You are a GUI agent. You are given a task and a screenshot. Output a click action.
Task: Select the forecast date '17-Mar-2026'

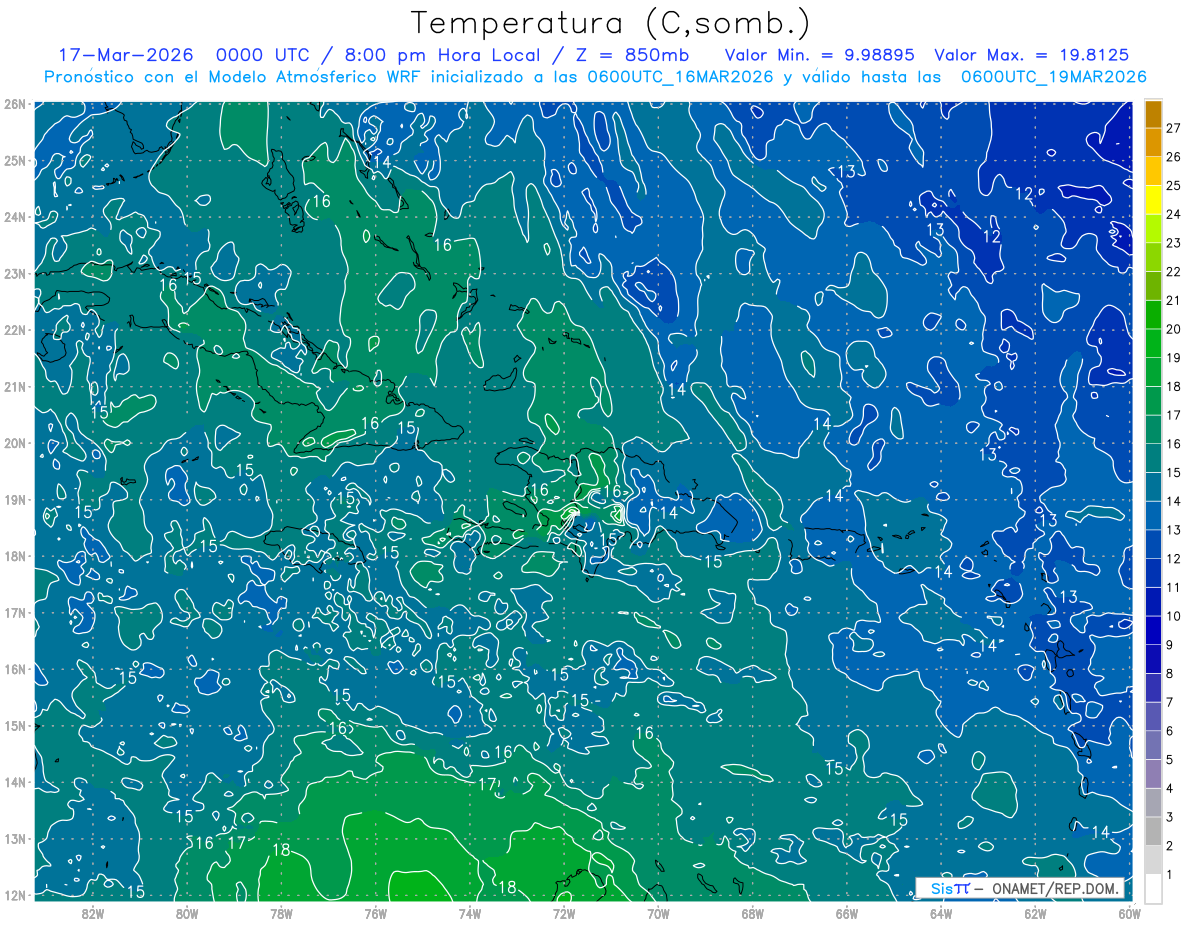126,55
